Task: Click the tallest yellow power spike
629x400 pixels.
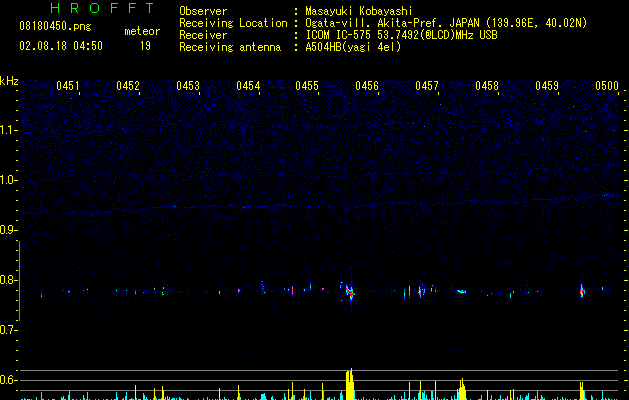Action: 349,384
